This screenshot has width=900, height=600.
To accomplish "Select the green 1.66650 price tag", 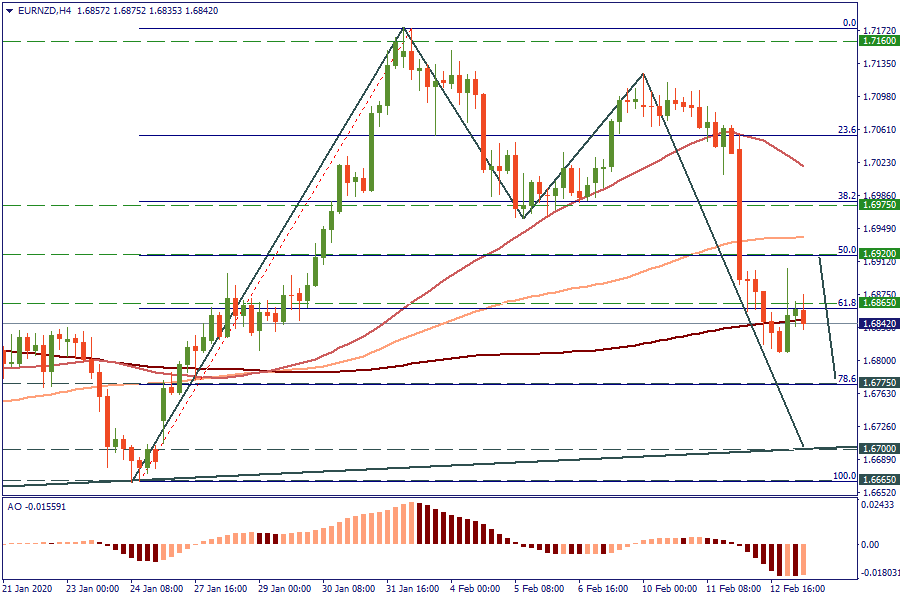I will coord(879,480).
